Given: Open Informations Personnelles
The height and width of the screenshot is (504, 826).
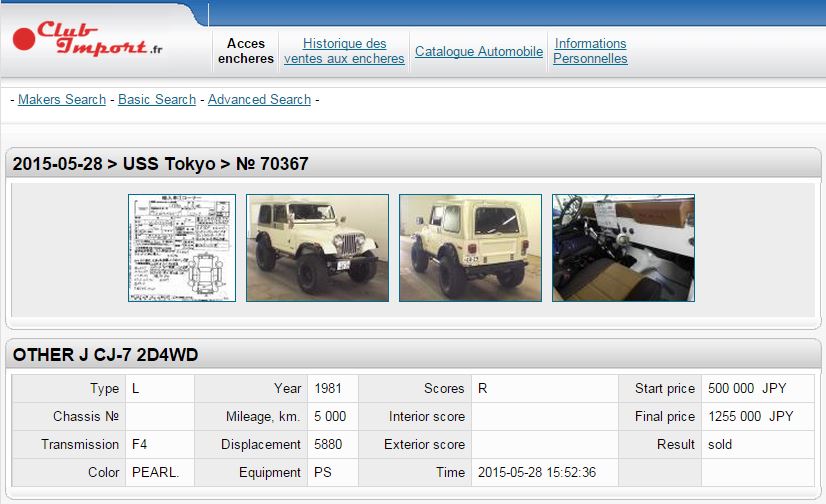Looking at the screenshot, I should tap(590, 51).
